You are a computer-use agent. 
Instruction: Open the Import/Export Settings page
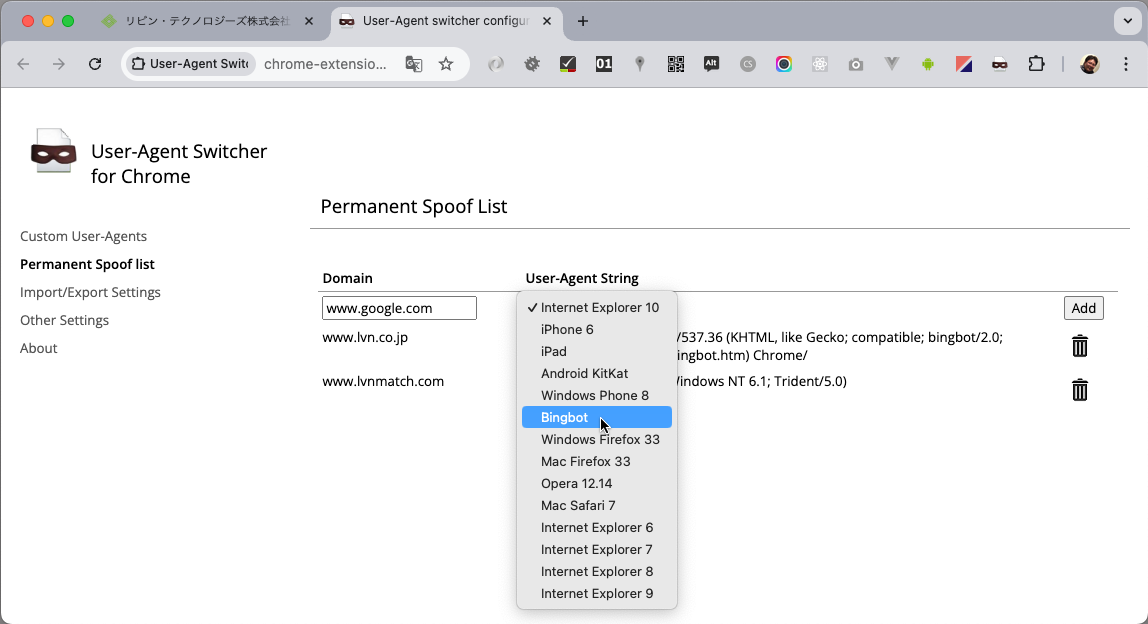pos(90,292)
